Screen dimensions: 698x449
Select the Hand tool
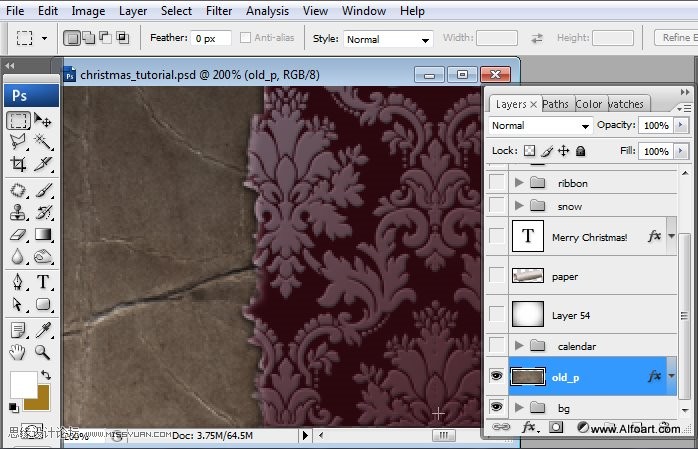point(18,352)
